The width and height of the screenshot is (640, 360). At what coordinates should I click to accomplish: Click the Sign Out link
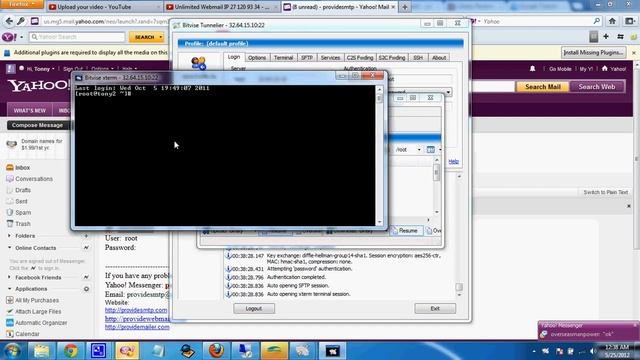[73, 69]
